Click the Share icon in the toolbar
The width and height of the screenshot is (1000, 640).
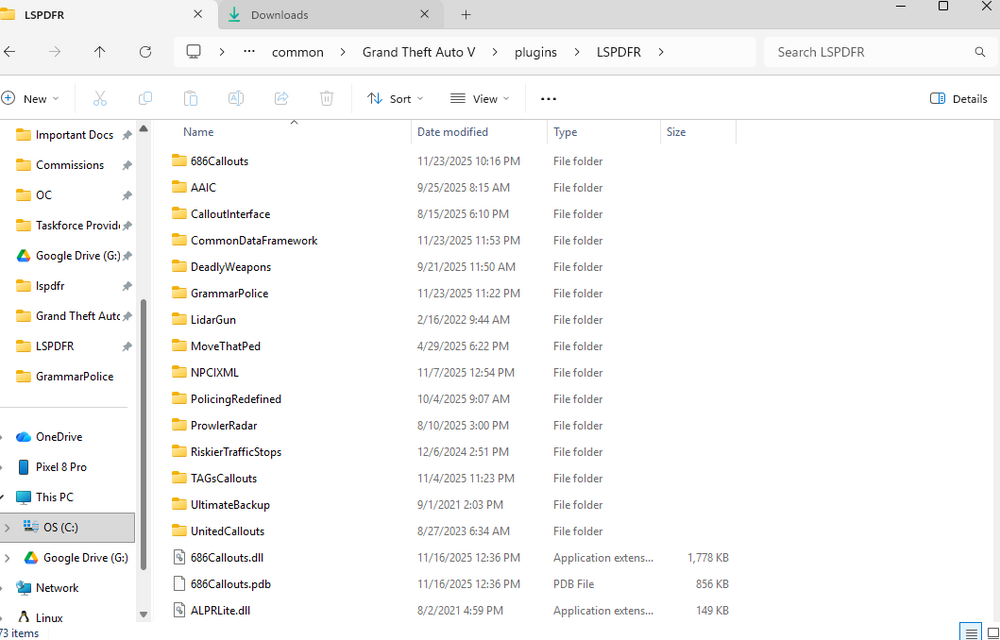click(x=281, y=98)
